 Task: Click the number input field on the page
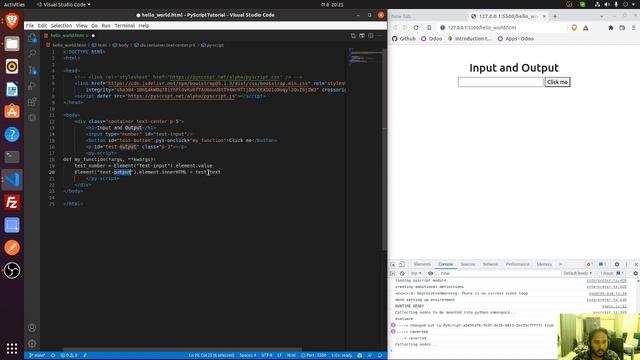500,82
